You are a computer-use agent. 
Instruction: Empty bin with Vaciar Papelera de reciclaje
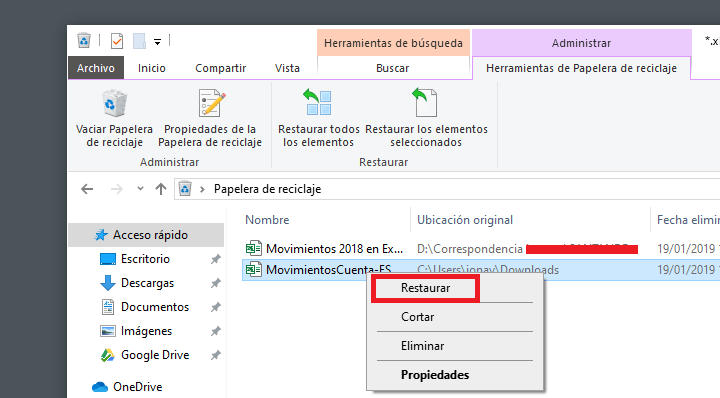[x=114, y=118]
